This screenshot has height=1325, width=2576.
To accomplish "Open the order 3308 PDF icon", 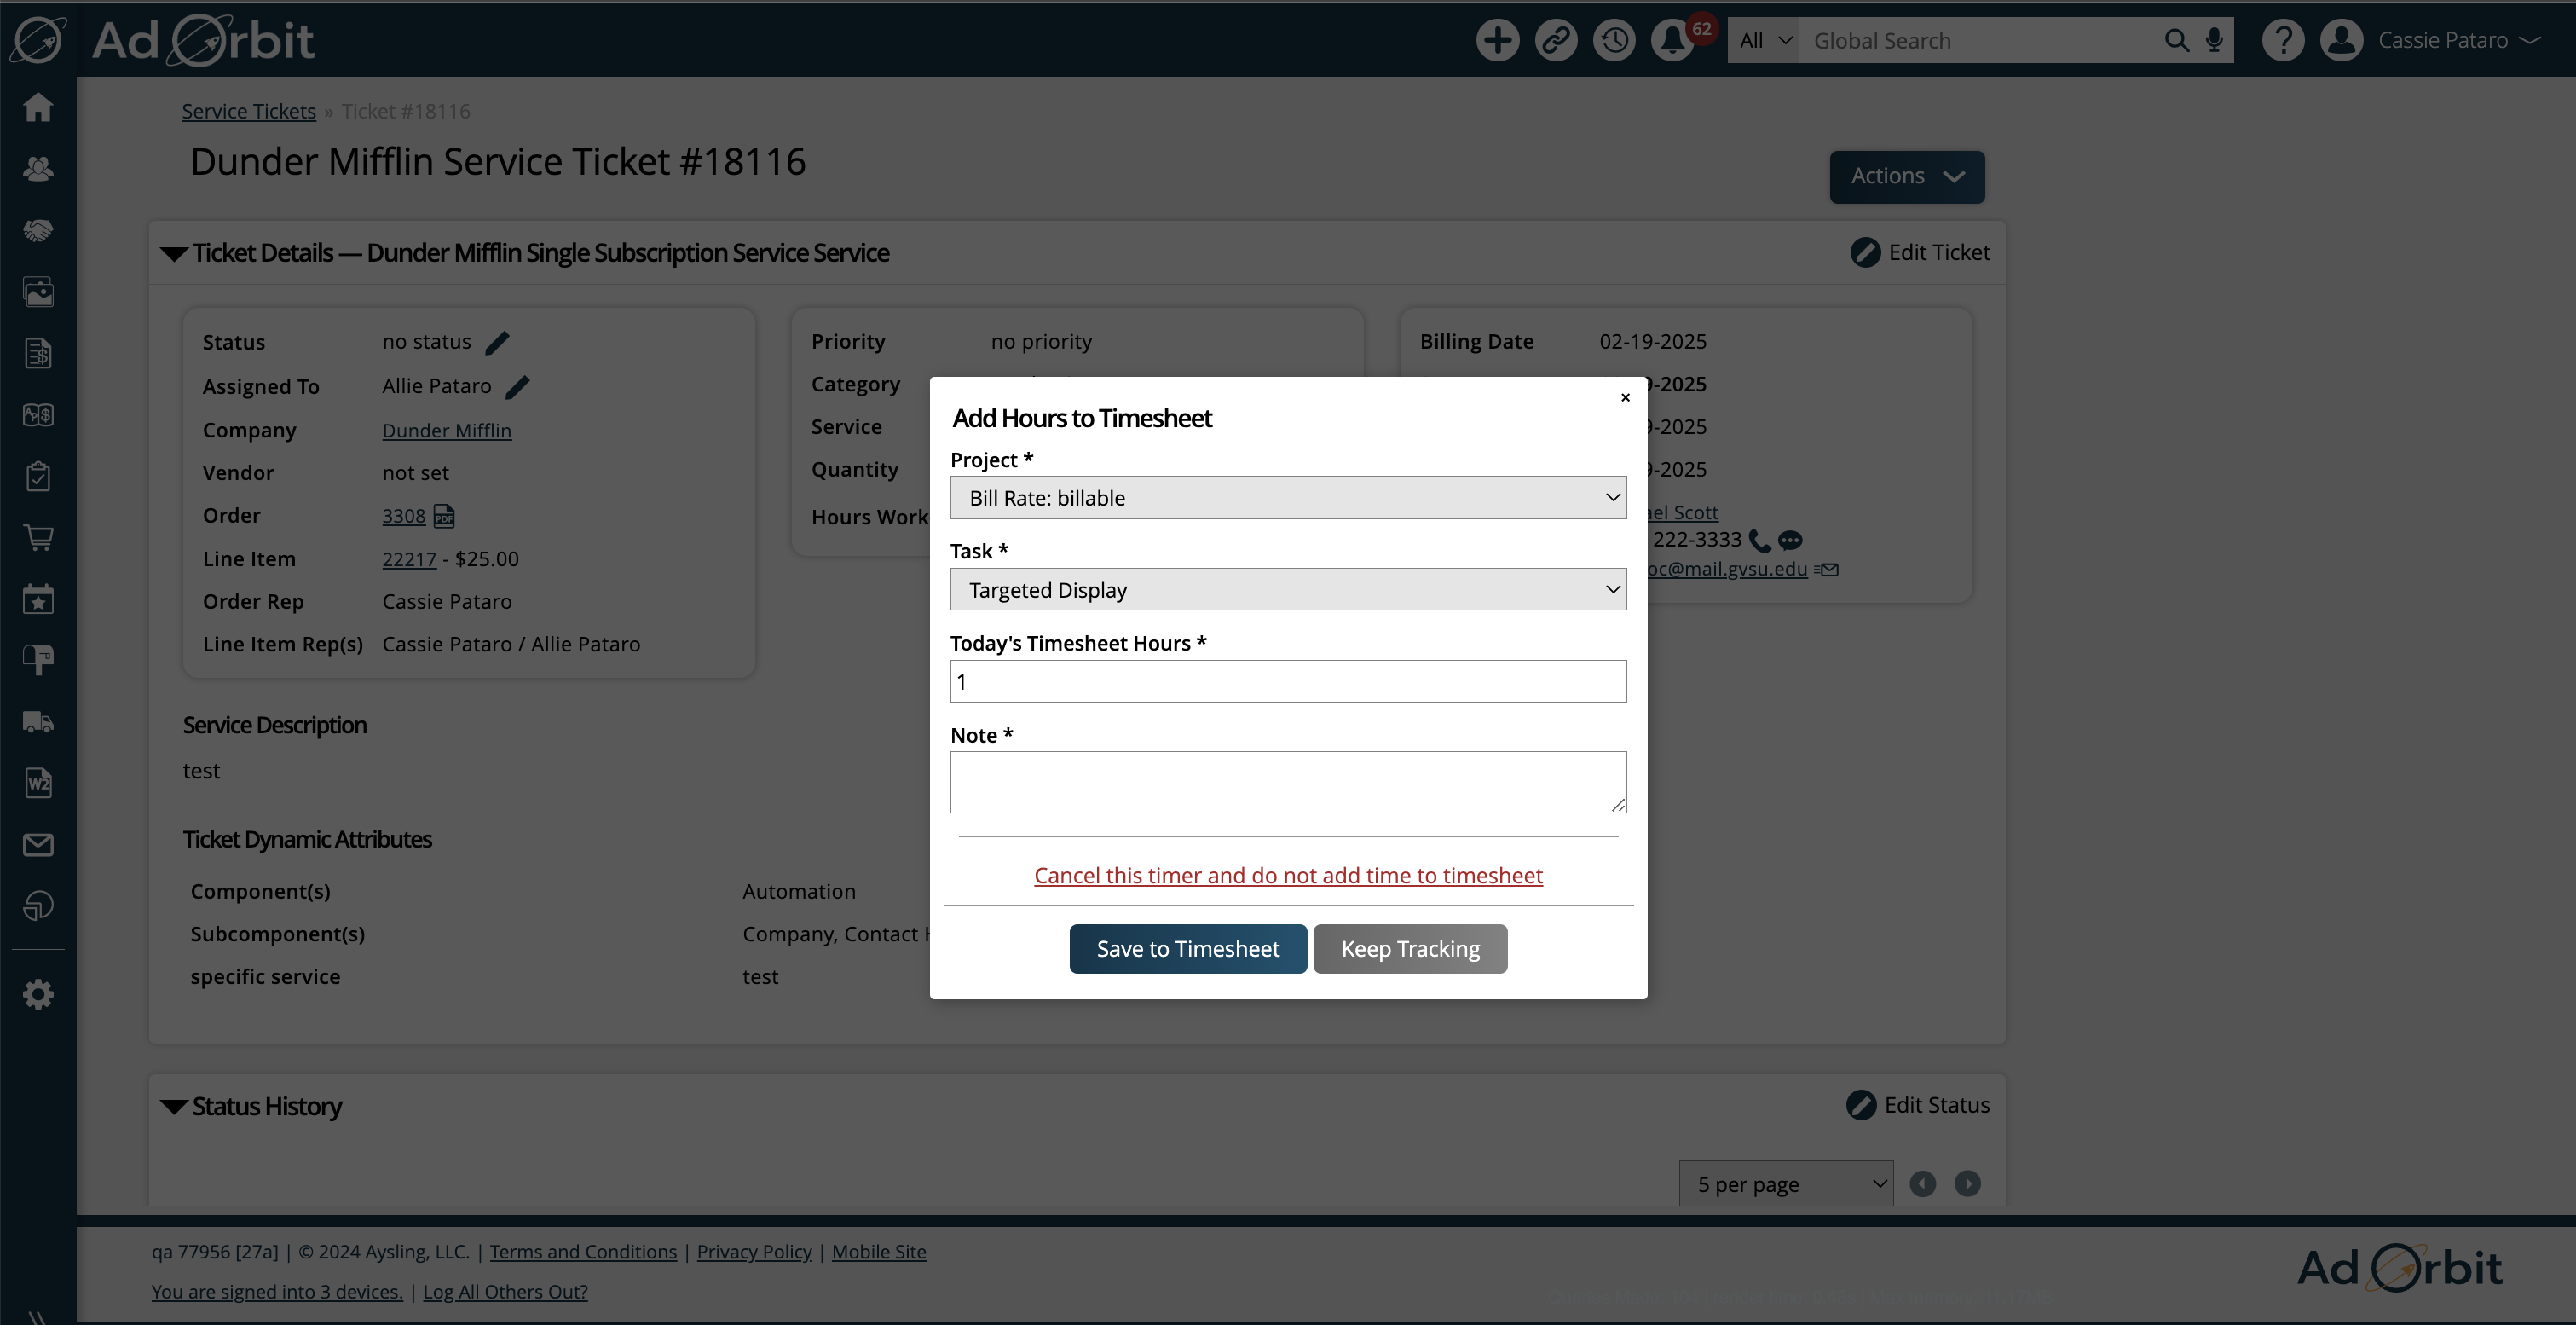I will [444, 516].
